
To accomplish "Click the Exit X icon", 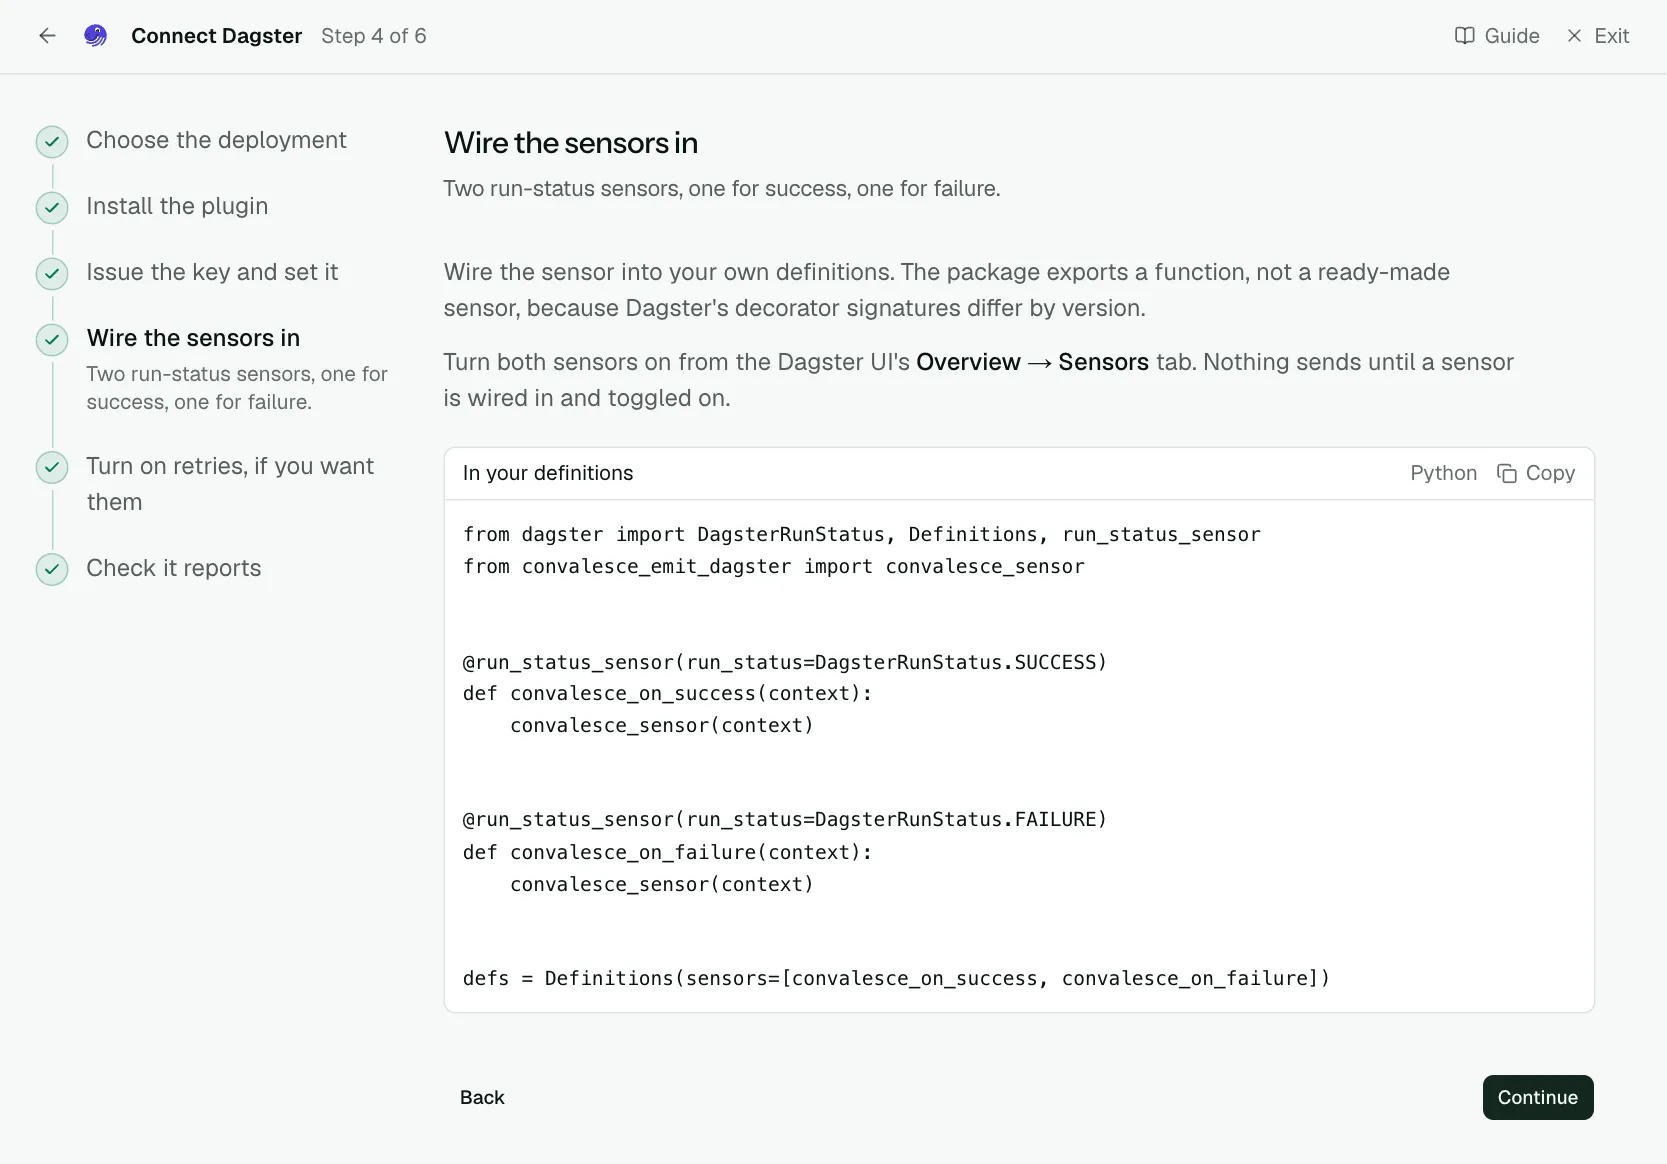I will 1574,36.
